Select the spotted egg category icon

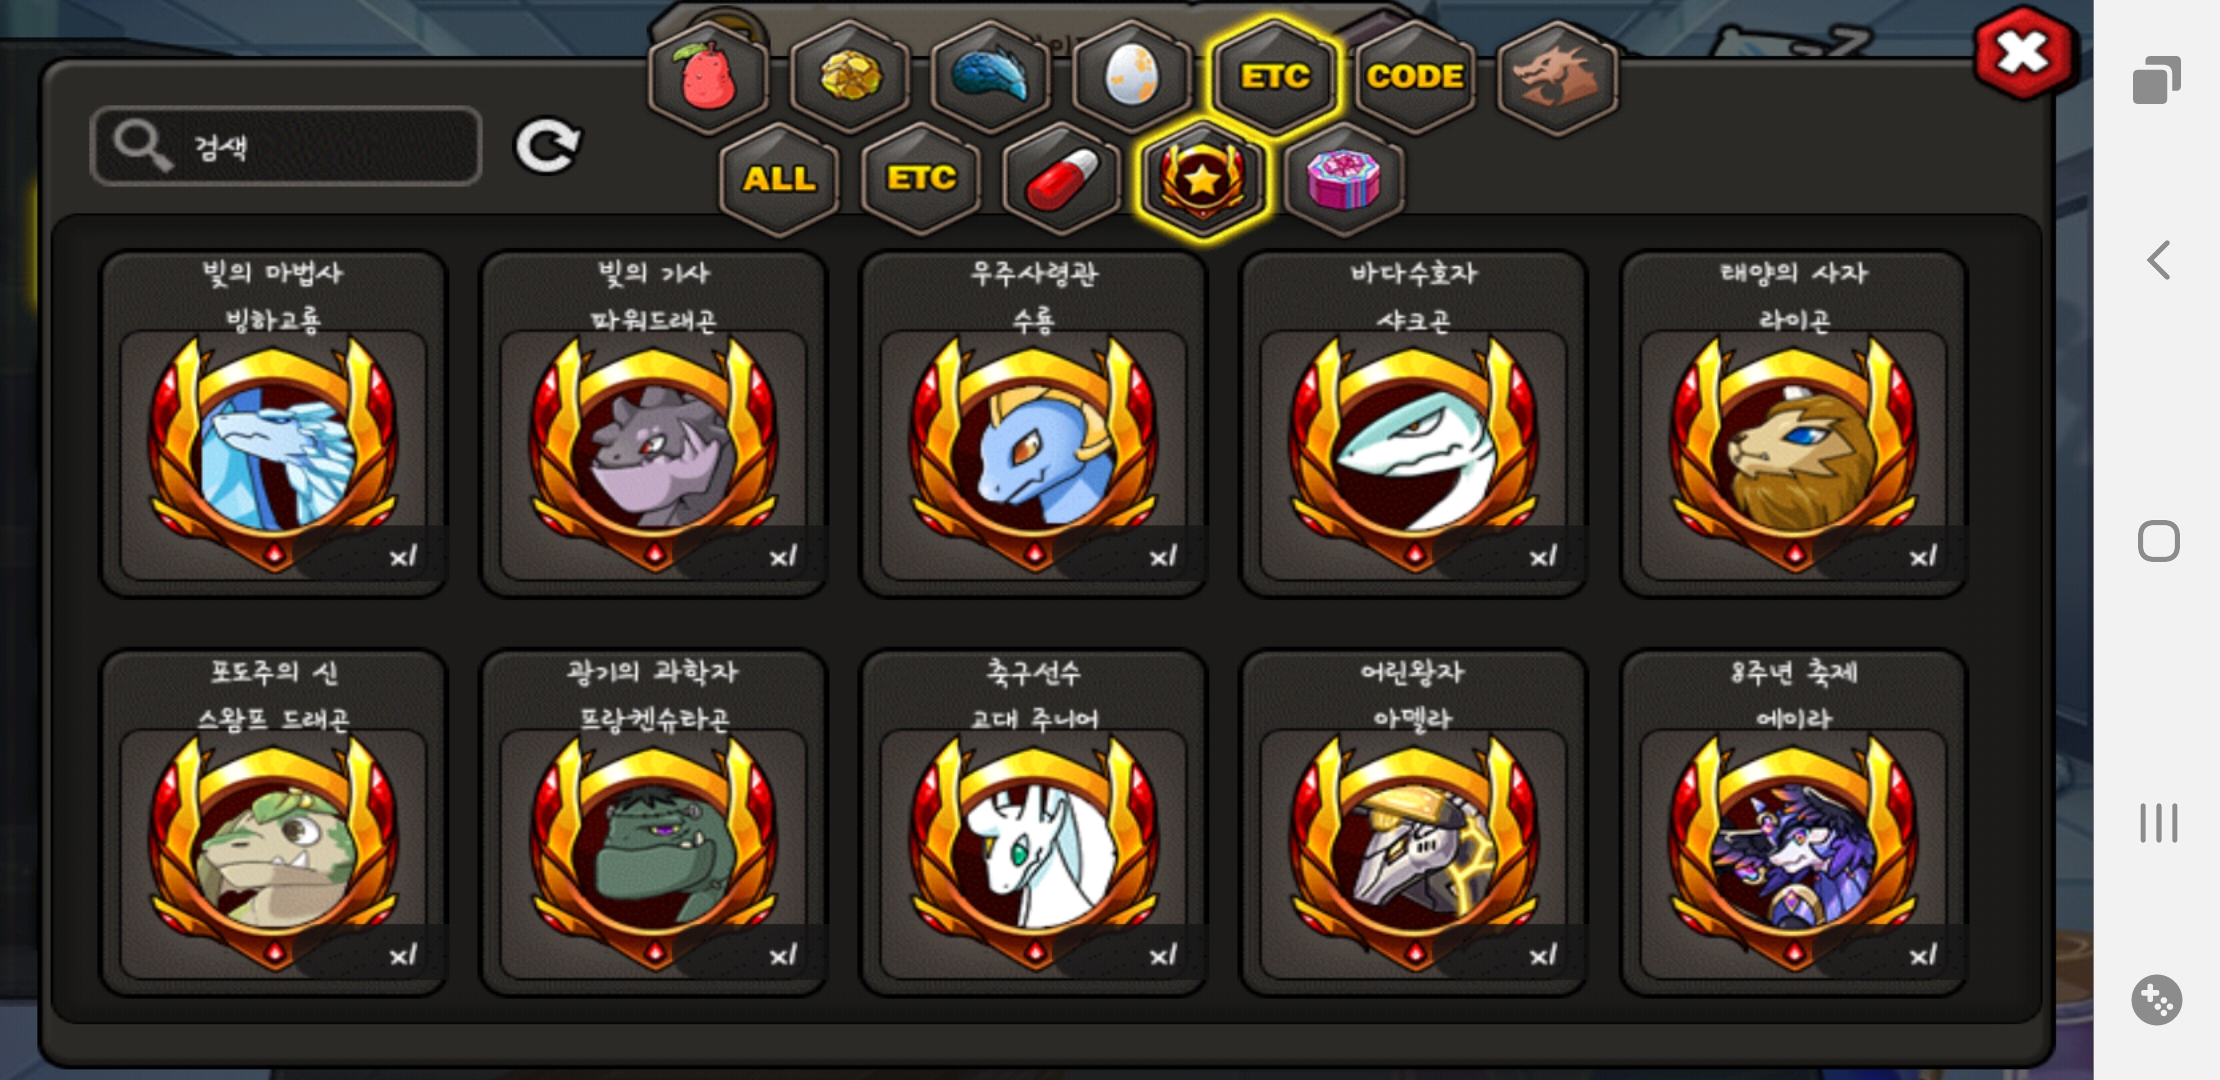point(1132,77)
